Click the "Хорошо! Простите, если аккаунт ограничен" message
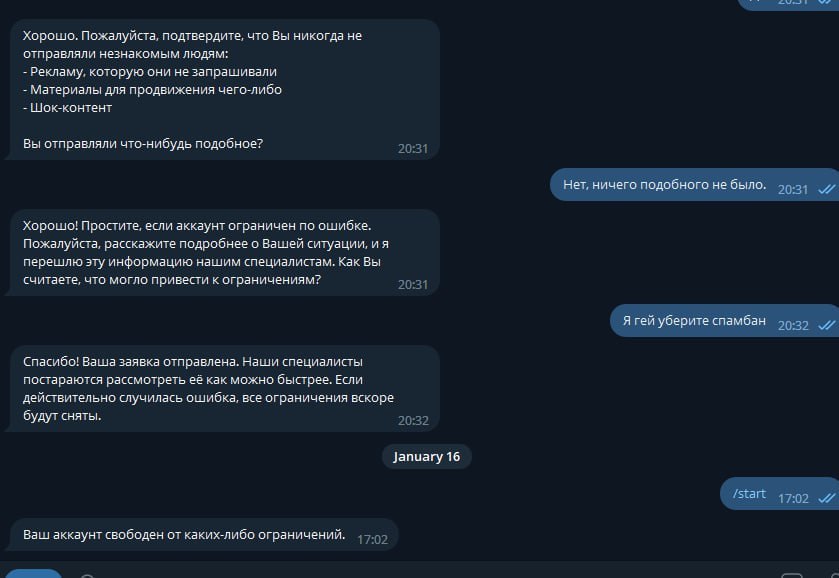839x578 pixels. pyautogui.click(x=200, y=252)
